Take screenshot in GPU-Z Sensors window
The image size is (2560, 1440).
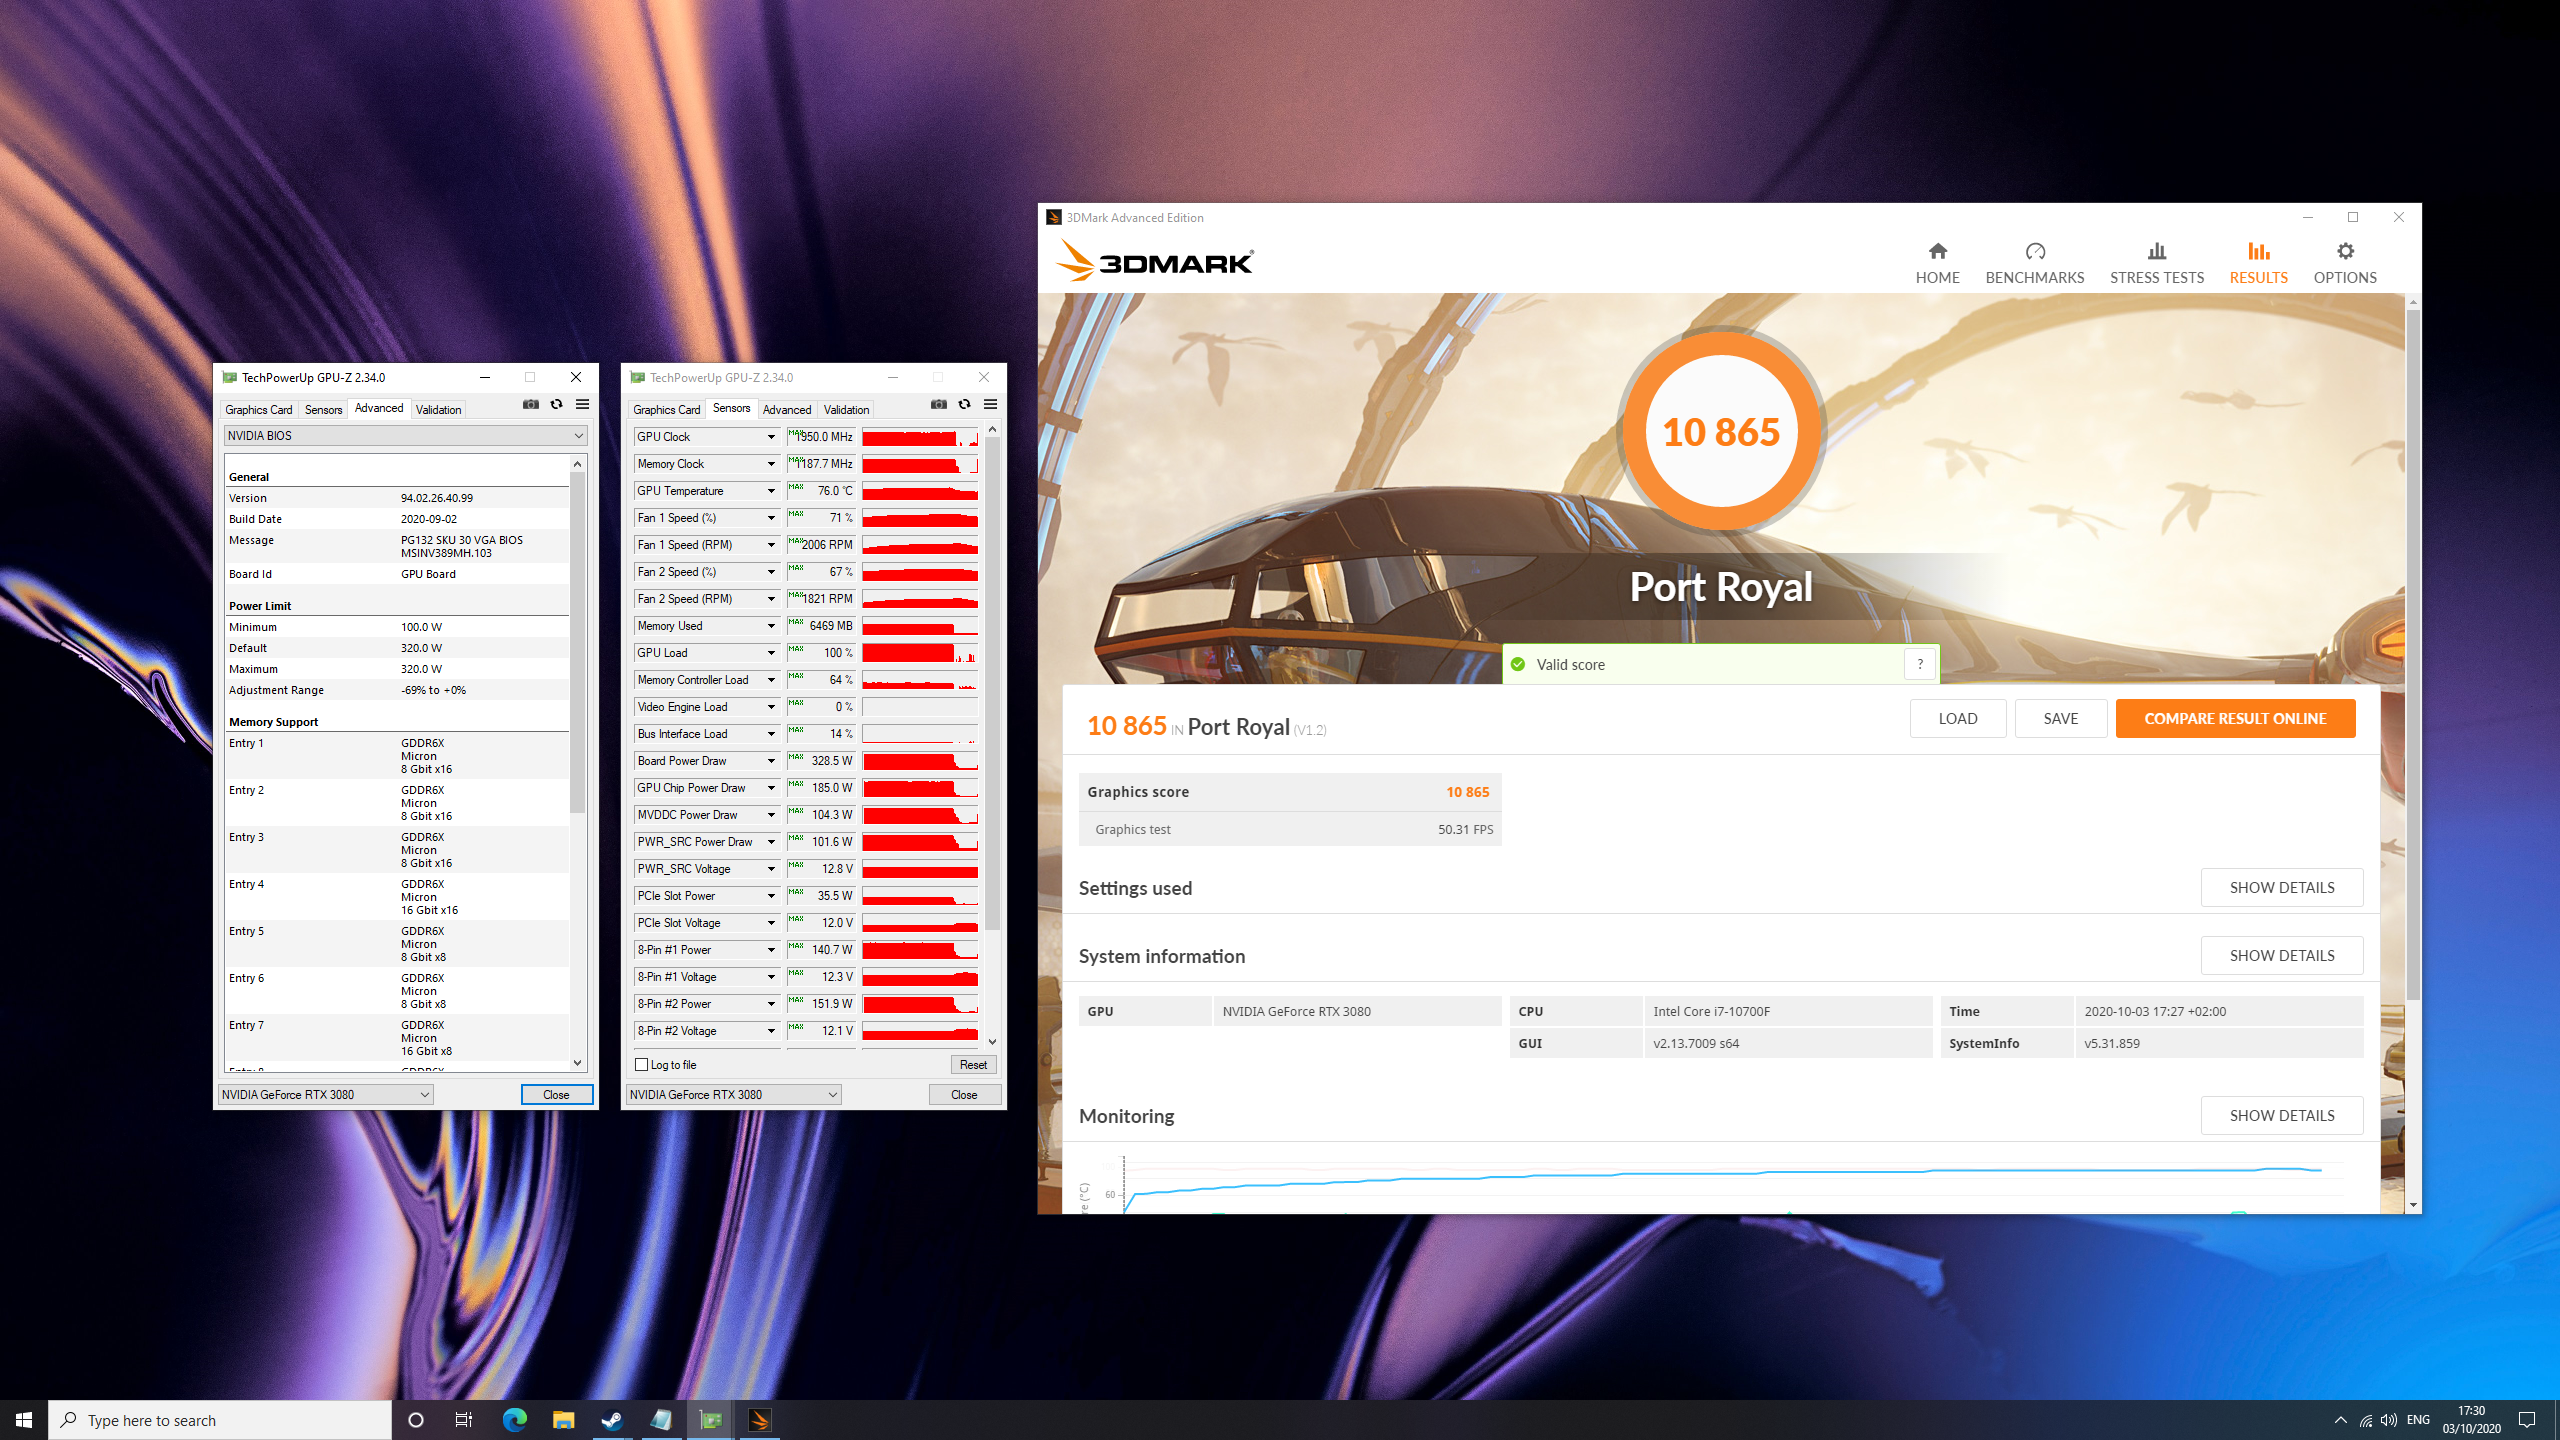tap(938, 404)
